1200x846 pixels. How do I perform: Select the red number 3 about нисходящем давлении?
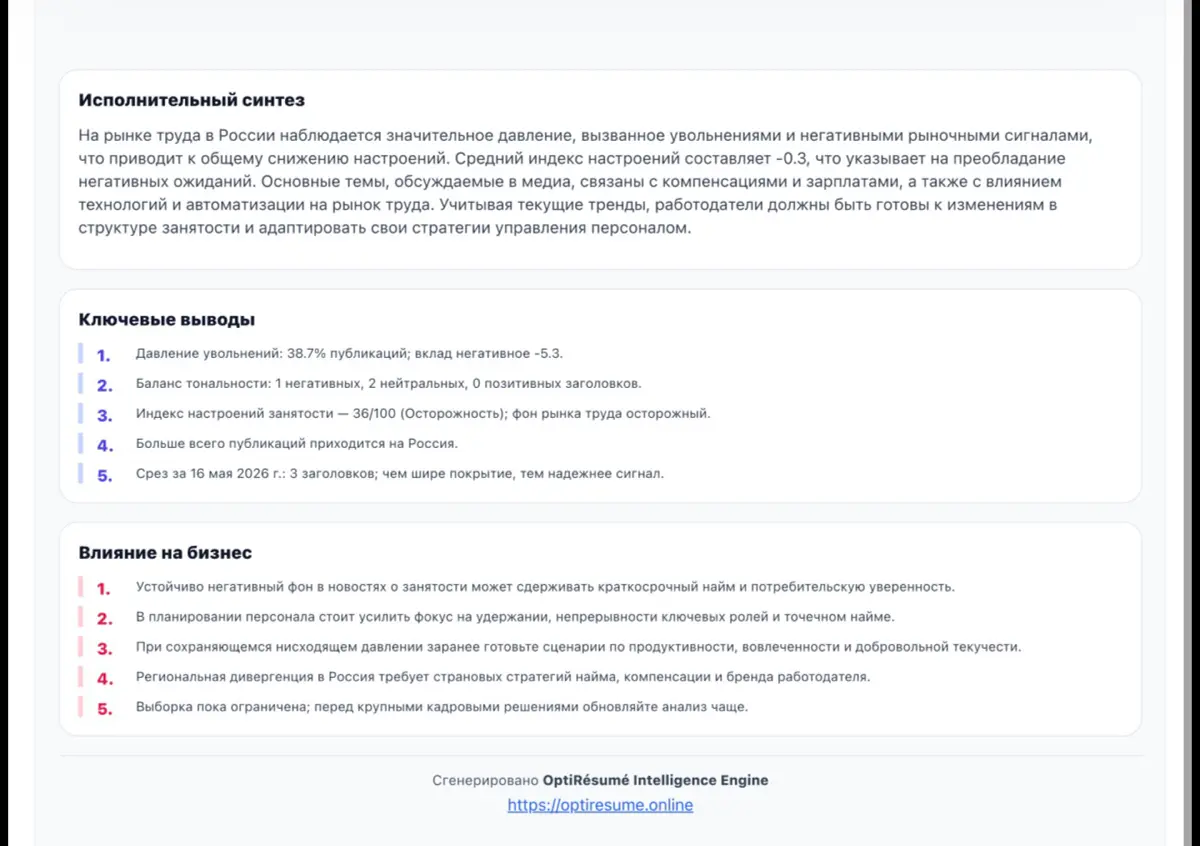pyautogui.click(x=105, y=649)
